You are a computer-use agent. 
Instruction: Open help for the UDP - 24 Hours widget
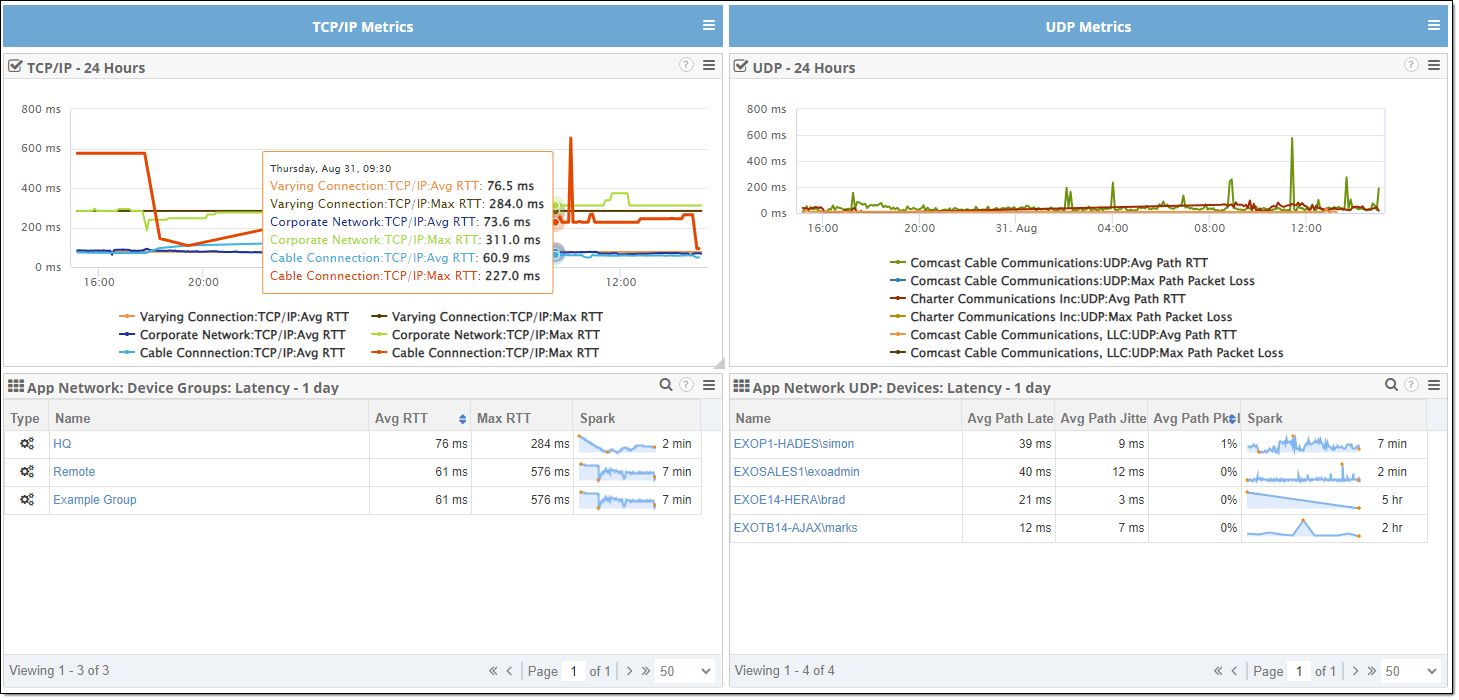(x=1411, y=65)
